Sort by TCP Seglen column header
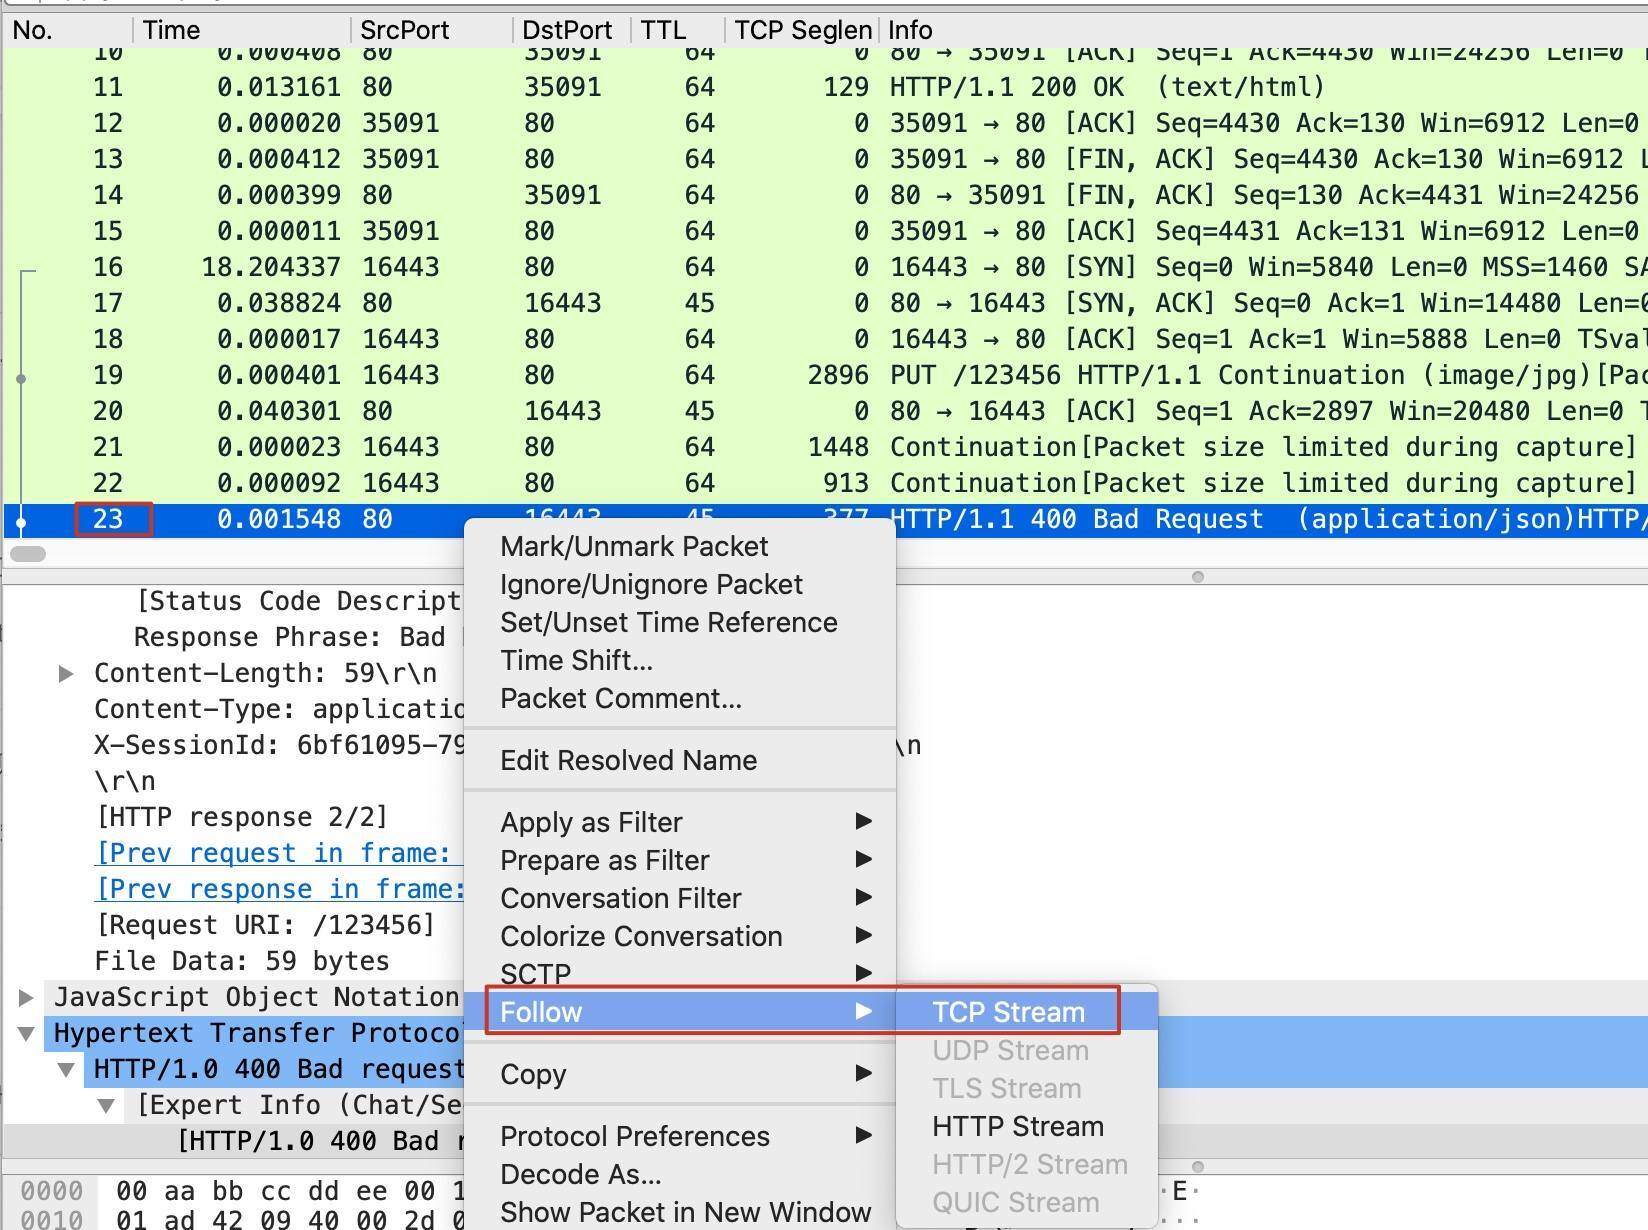Screen dimensions: 1648x1230 (802, 30)
